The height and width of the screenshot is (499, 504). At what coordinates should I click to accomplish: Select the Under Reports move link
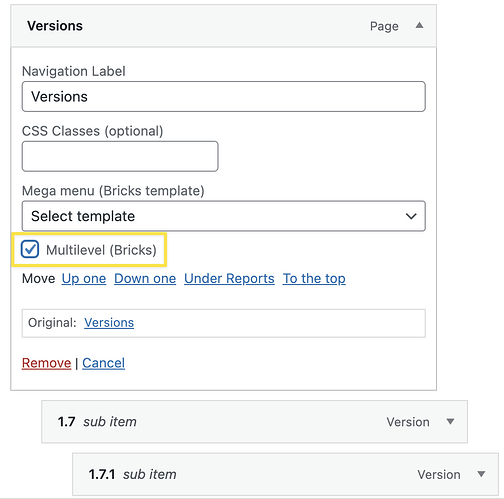(x=229, y=278)
